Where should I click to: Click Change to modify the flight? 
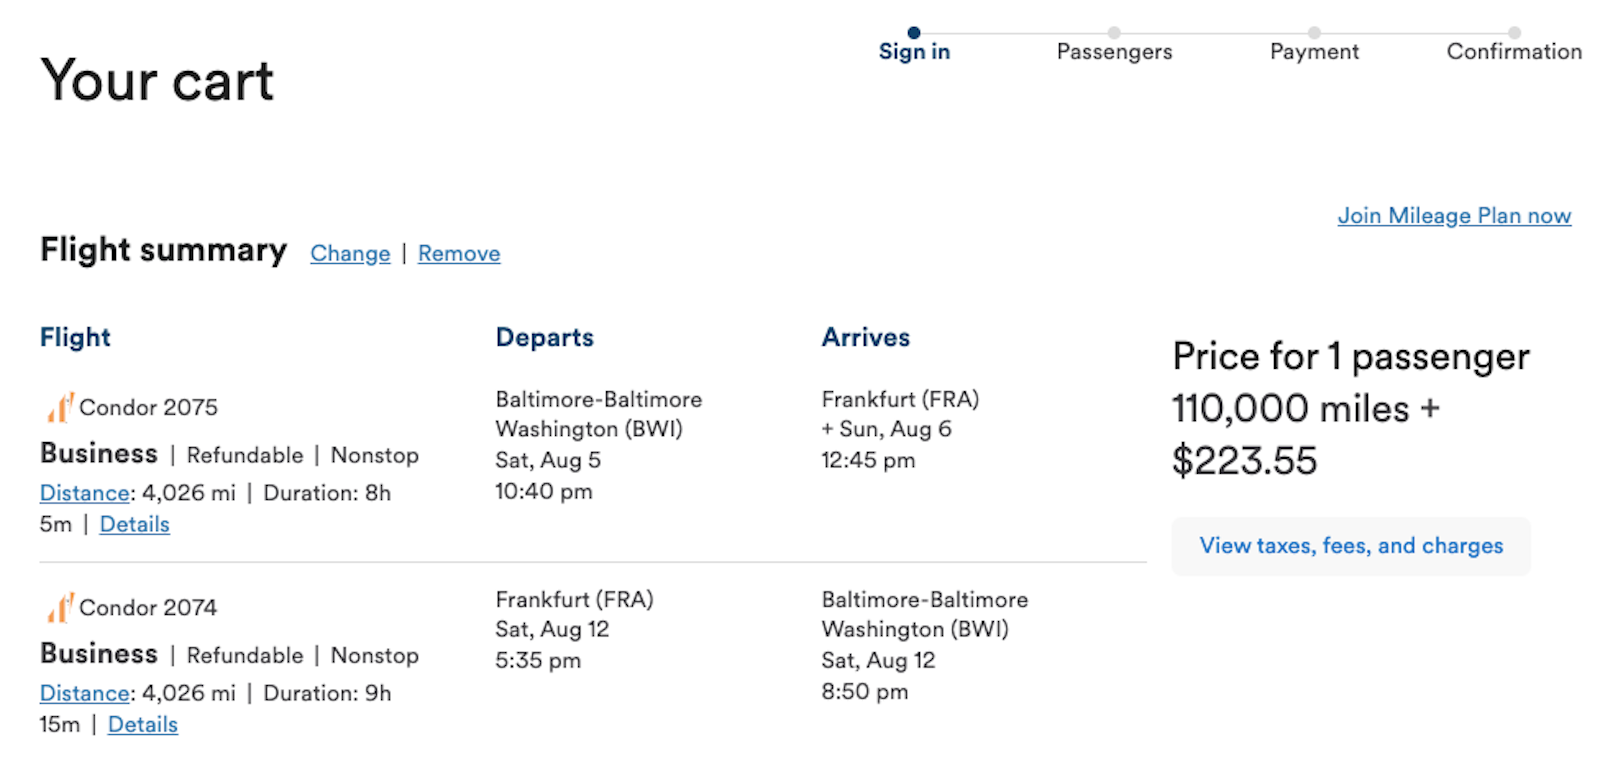[x=349, y=253]
